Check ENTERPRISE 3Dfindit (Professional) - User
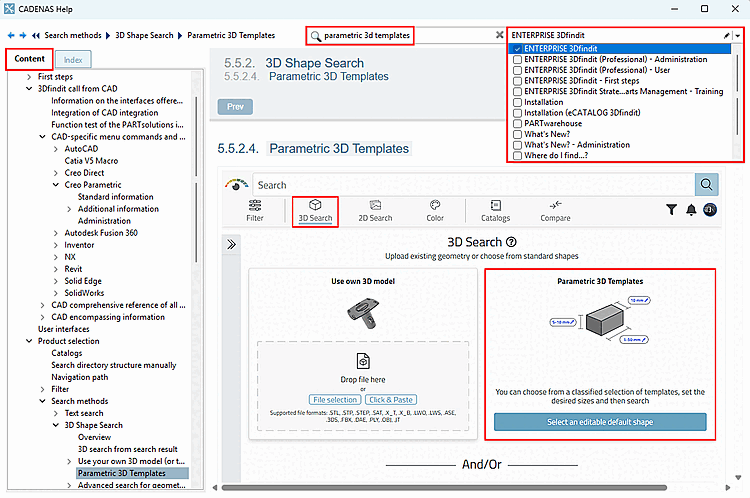 click(x=517, y=70)
